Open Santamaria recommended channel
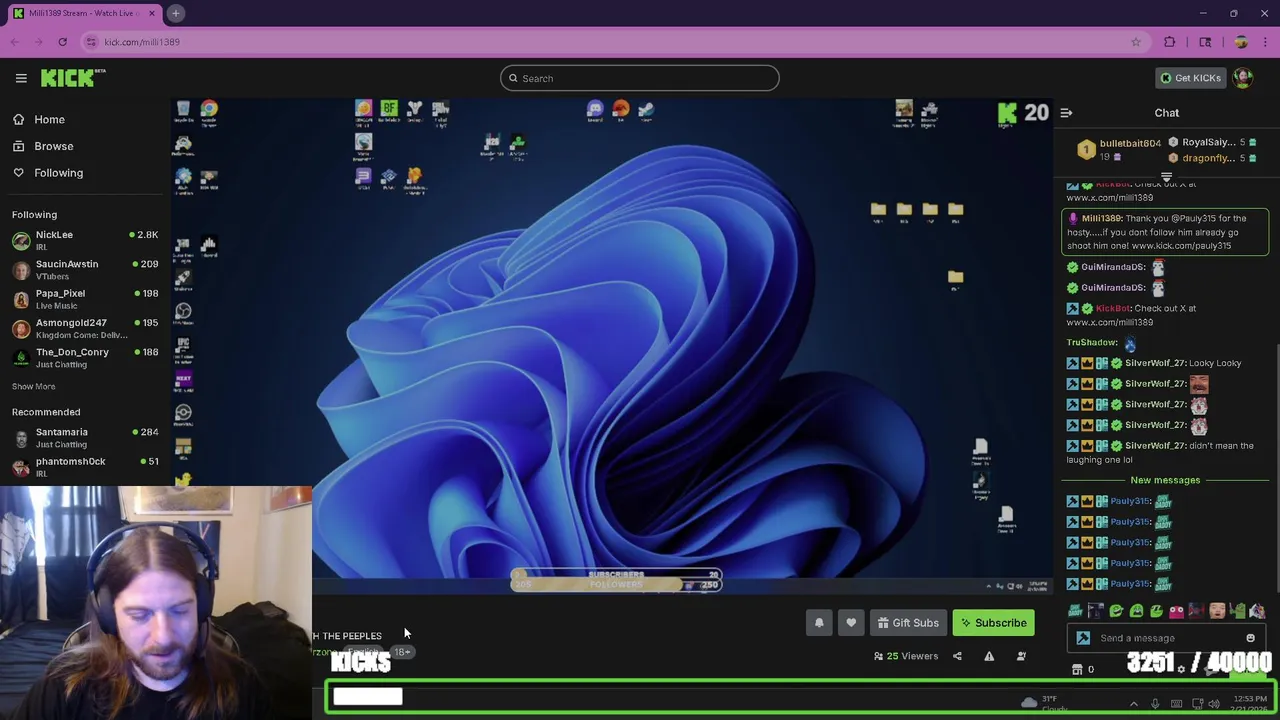Image resolution: width=1280 pixels, height=720 pixels. 84,438
